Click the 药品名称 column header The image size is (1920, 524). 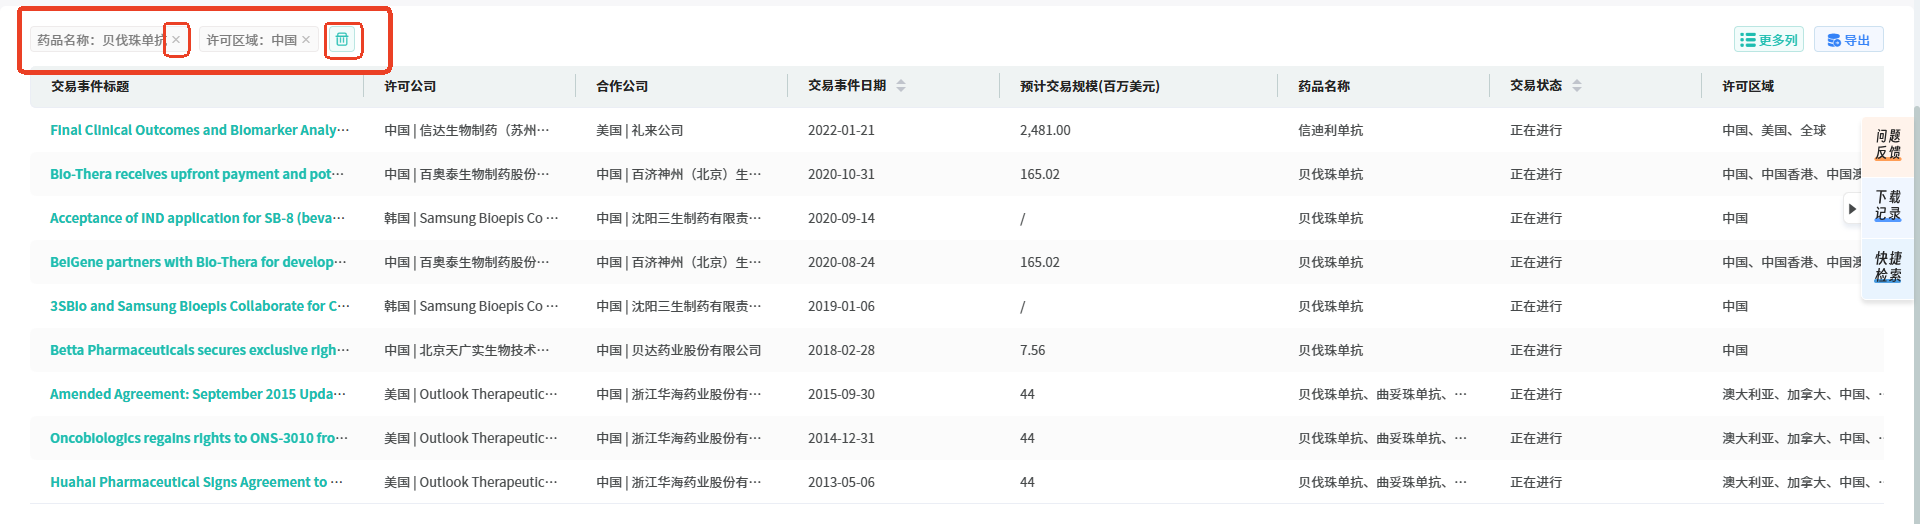(x=1324, y=86)
